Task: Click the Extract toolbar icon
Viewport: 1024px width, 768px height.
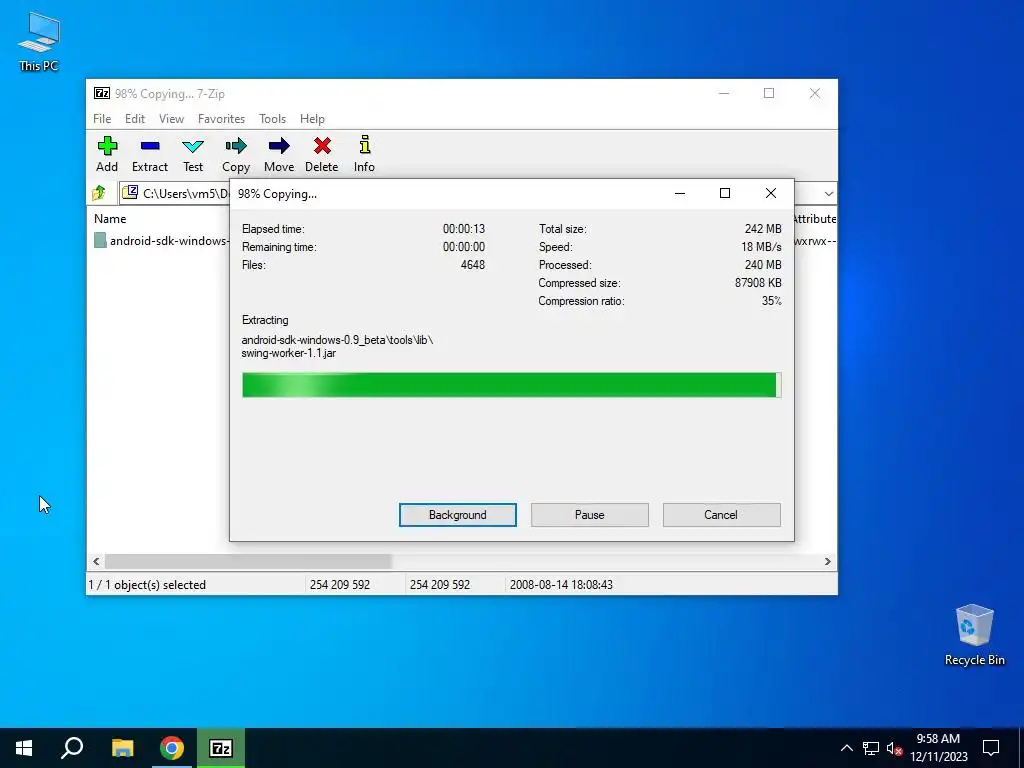Action: (150, 146)
